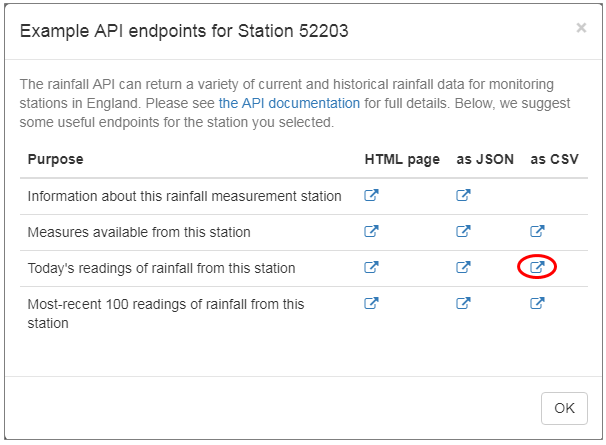Follow the API documentation link
This screenshot has width=606, height=445.
point(289,103)
